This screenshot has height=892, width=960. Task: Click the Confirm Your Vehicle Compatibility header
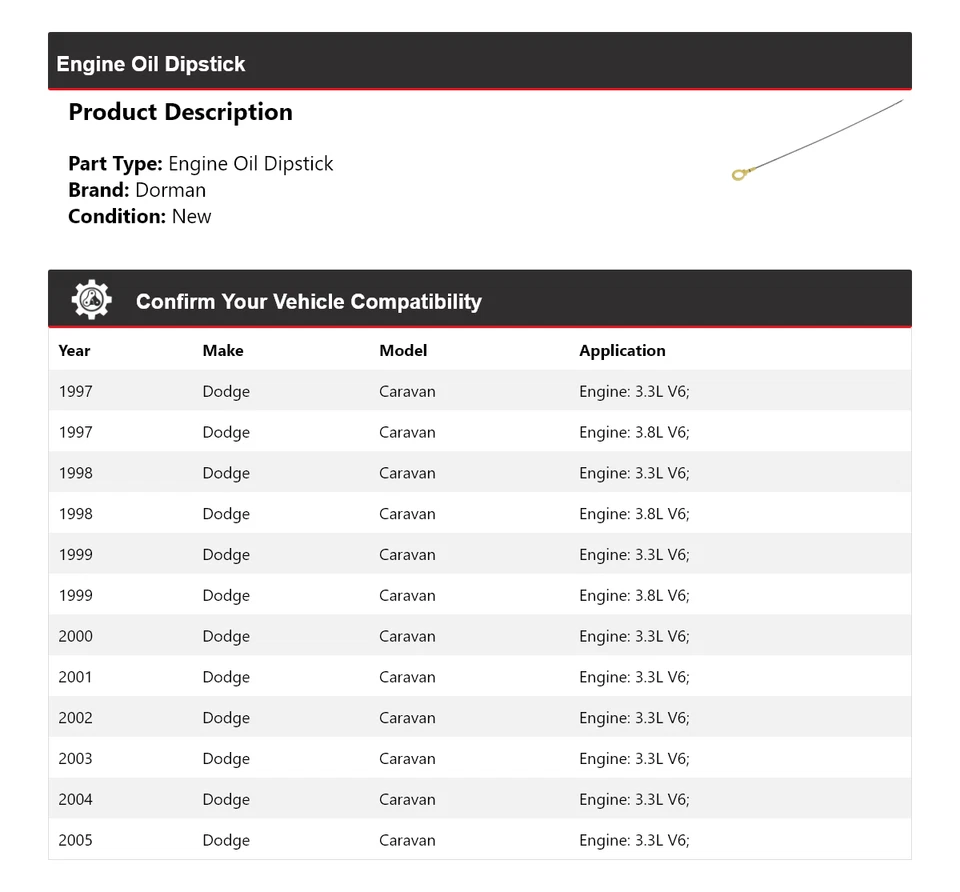(x=308, y=301)
